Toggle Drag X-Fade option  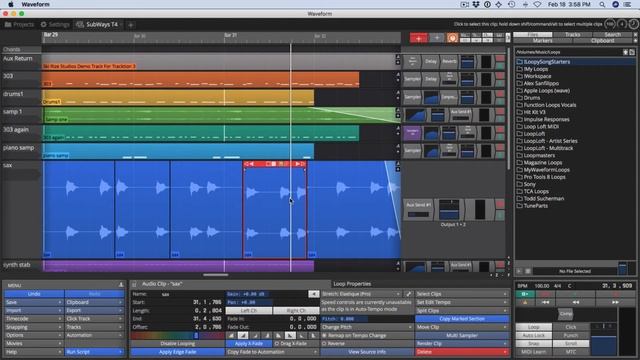tap(296, 344)
